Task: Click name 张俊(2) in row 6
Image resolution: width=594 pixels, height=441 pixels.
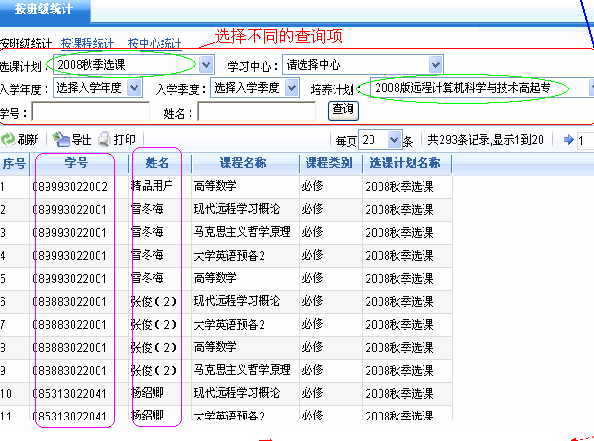Action: [154, 302]
